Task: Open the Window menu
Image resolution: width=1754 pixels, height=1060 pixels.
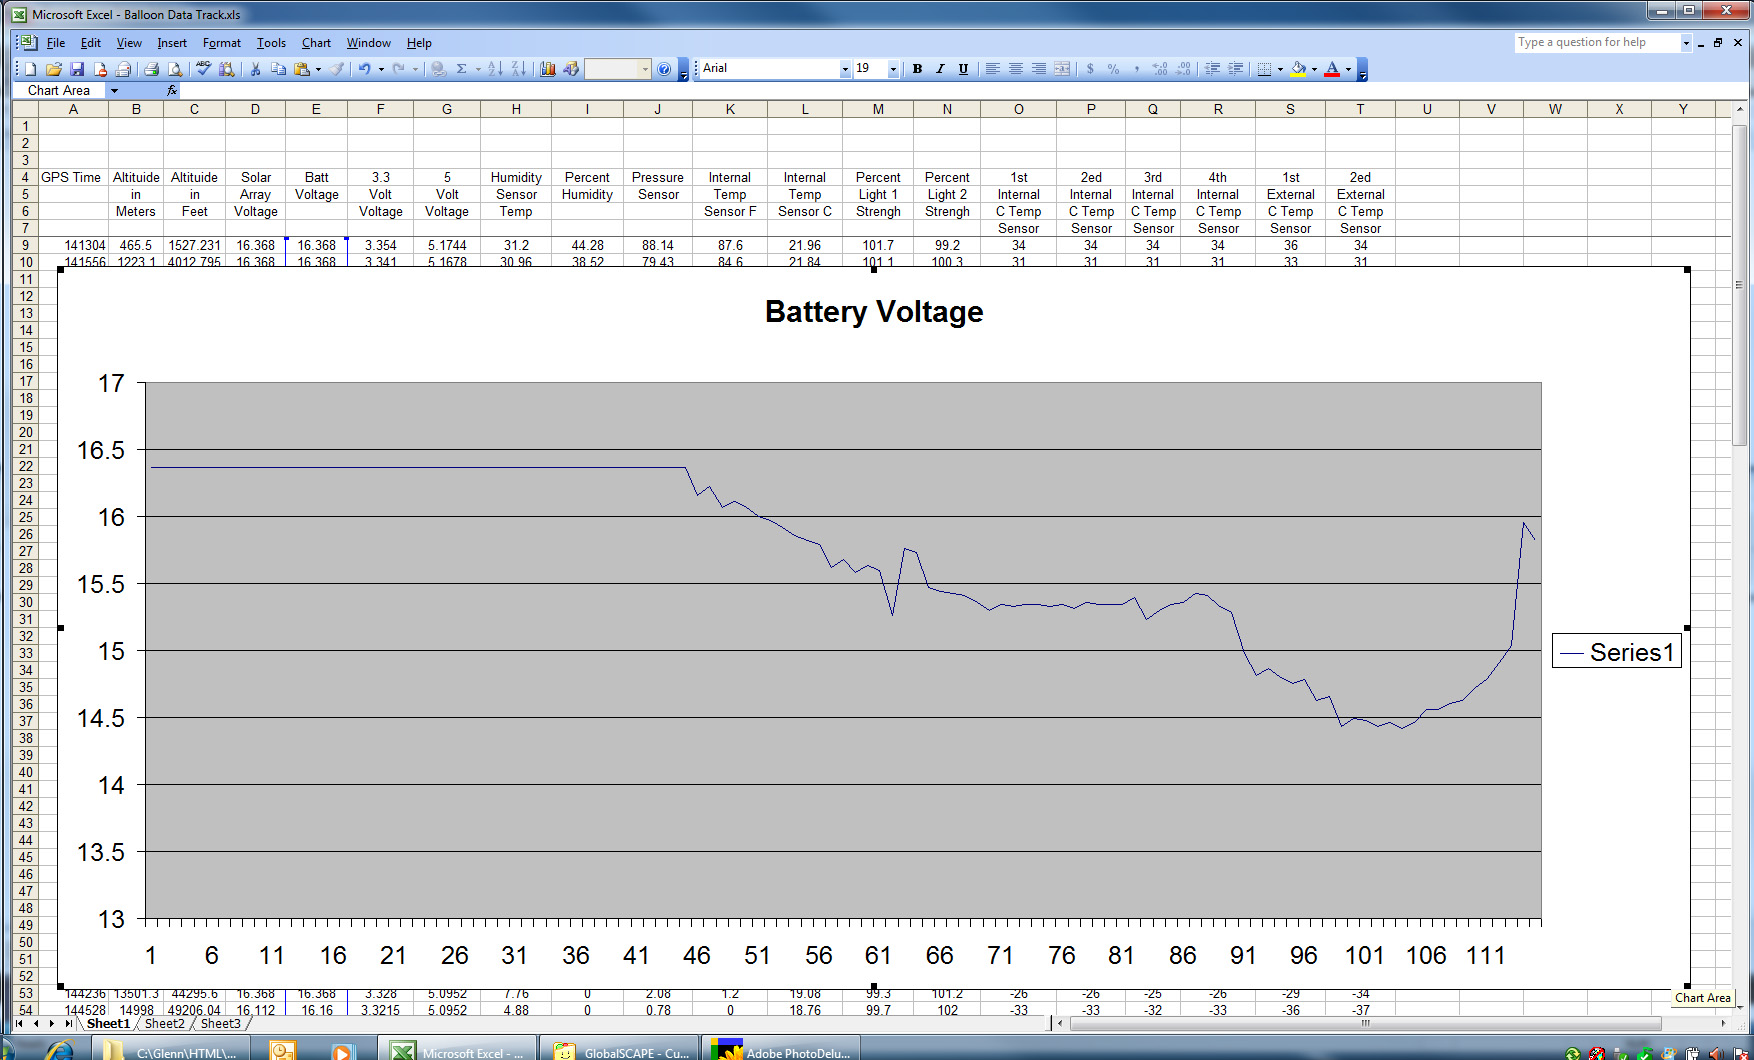Action: (369, 43)
